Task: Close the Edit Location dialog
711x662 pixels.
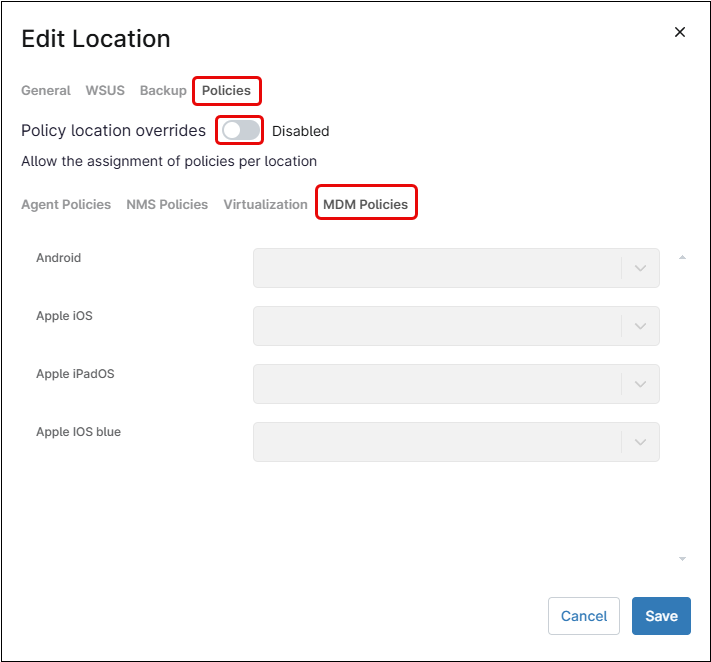Action: click(680, 32)
